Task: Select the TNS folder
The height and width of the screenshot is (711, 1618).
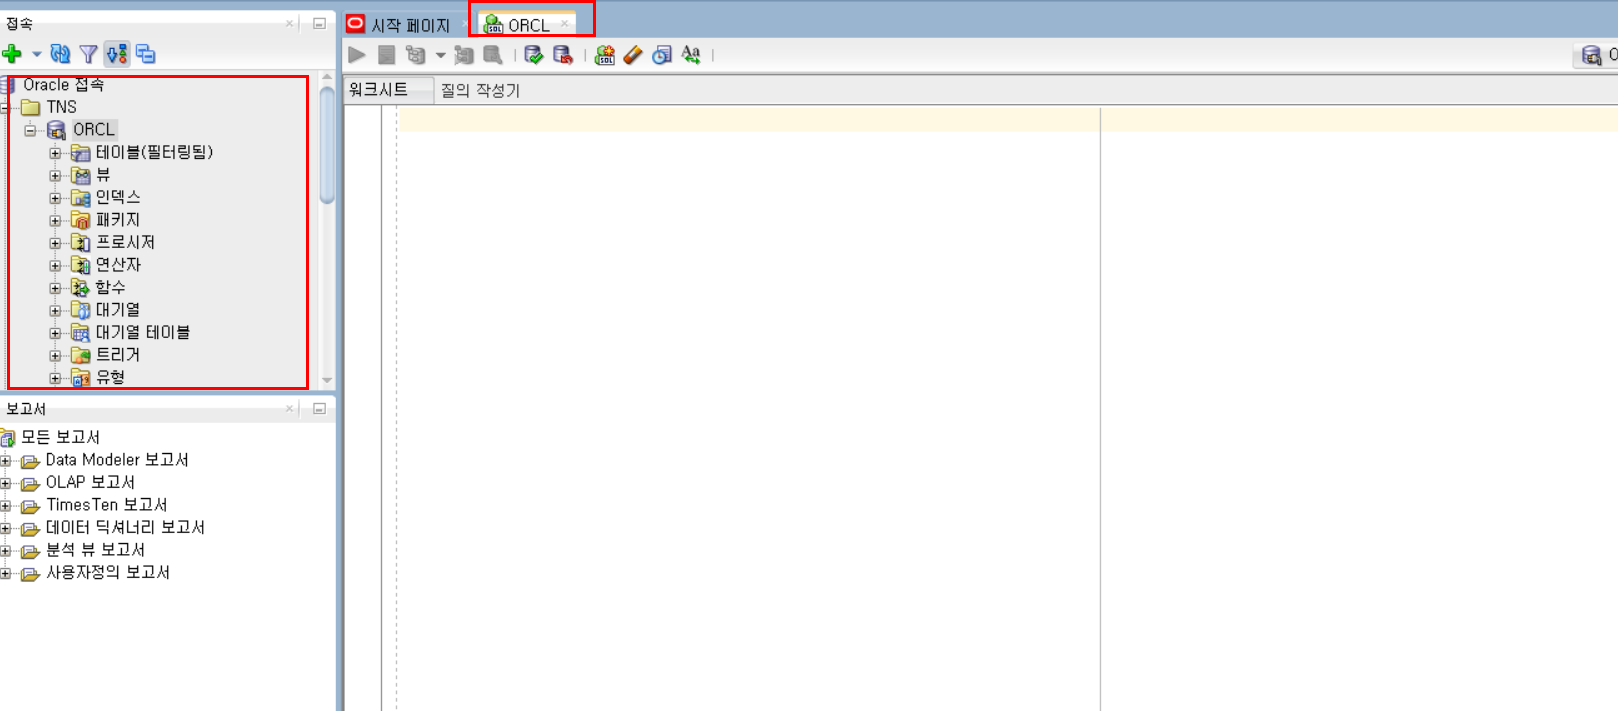Action: click(x=61, y=107)
